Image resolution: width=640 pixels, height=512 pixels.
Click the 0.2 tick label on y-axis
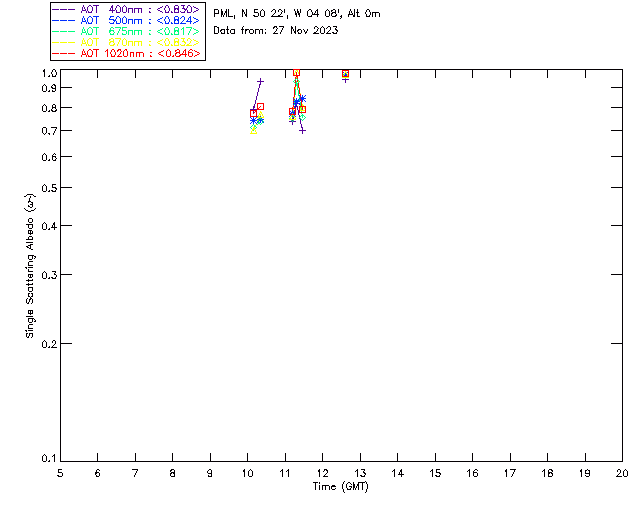[49, 344]
